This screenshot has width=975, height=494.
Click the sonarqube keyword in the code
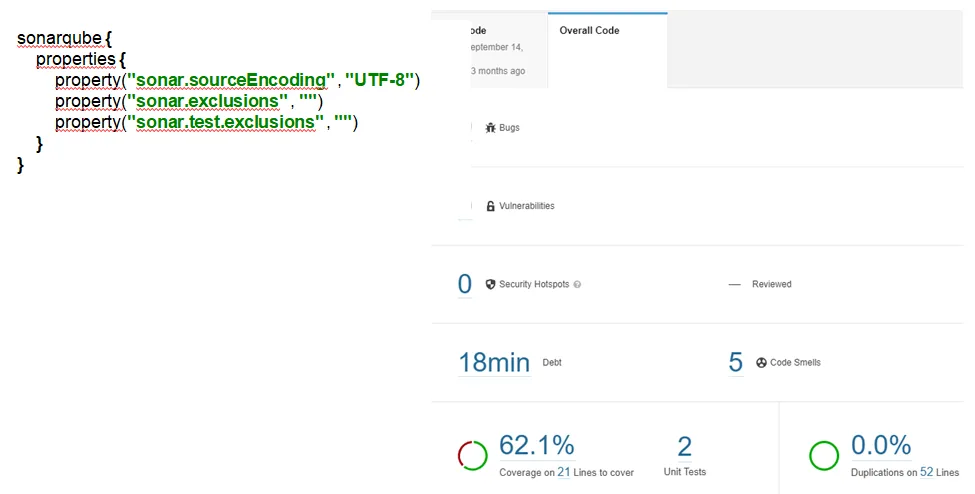click(x=59, y=39)
